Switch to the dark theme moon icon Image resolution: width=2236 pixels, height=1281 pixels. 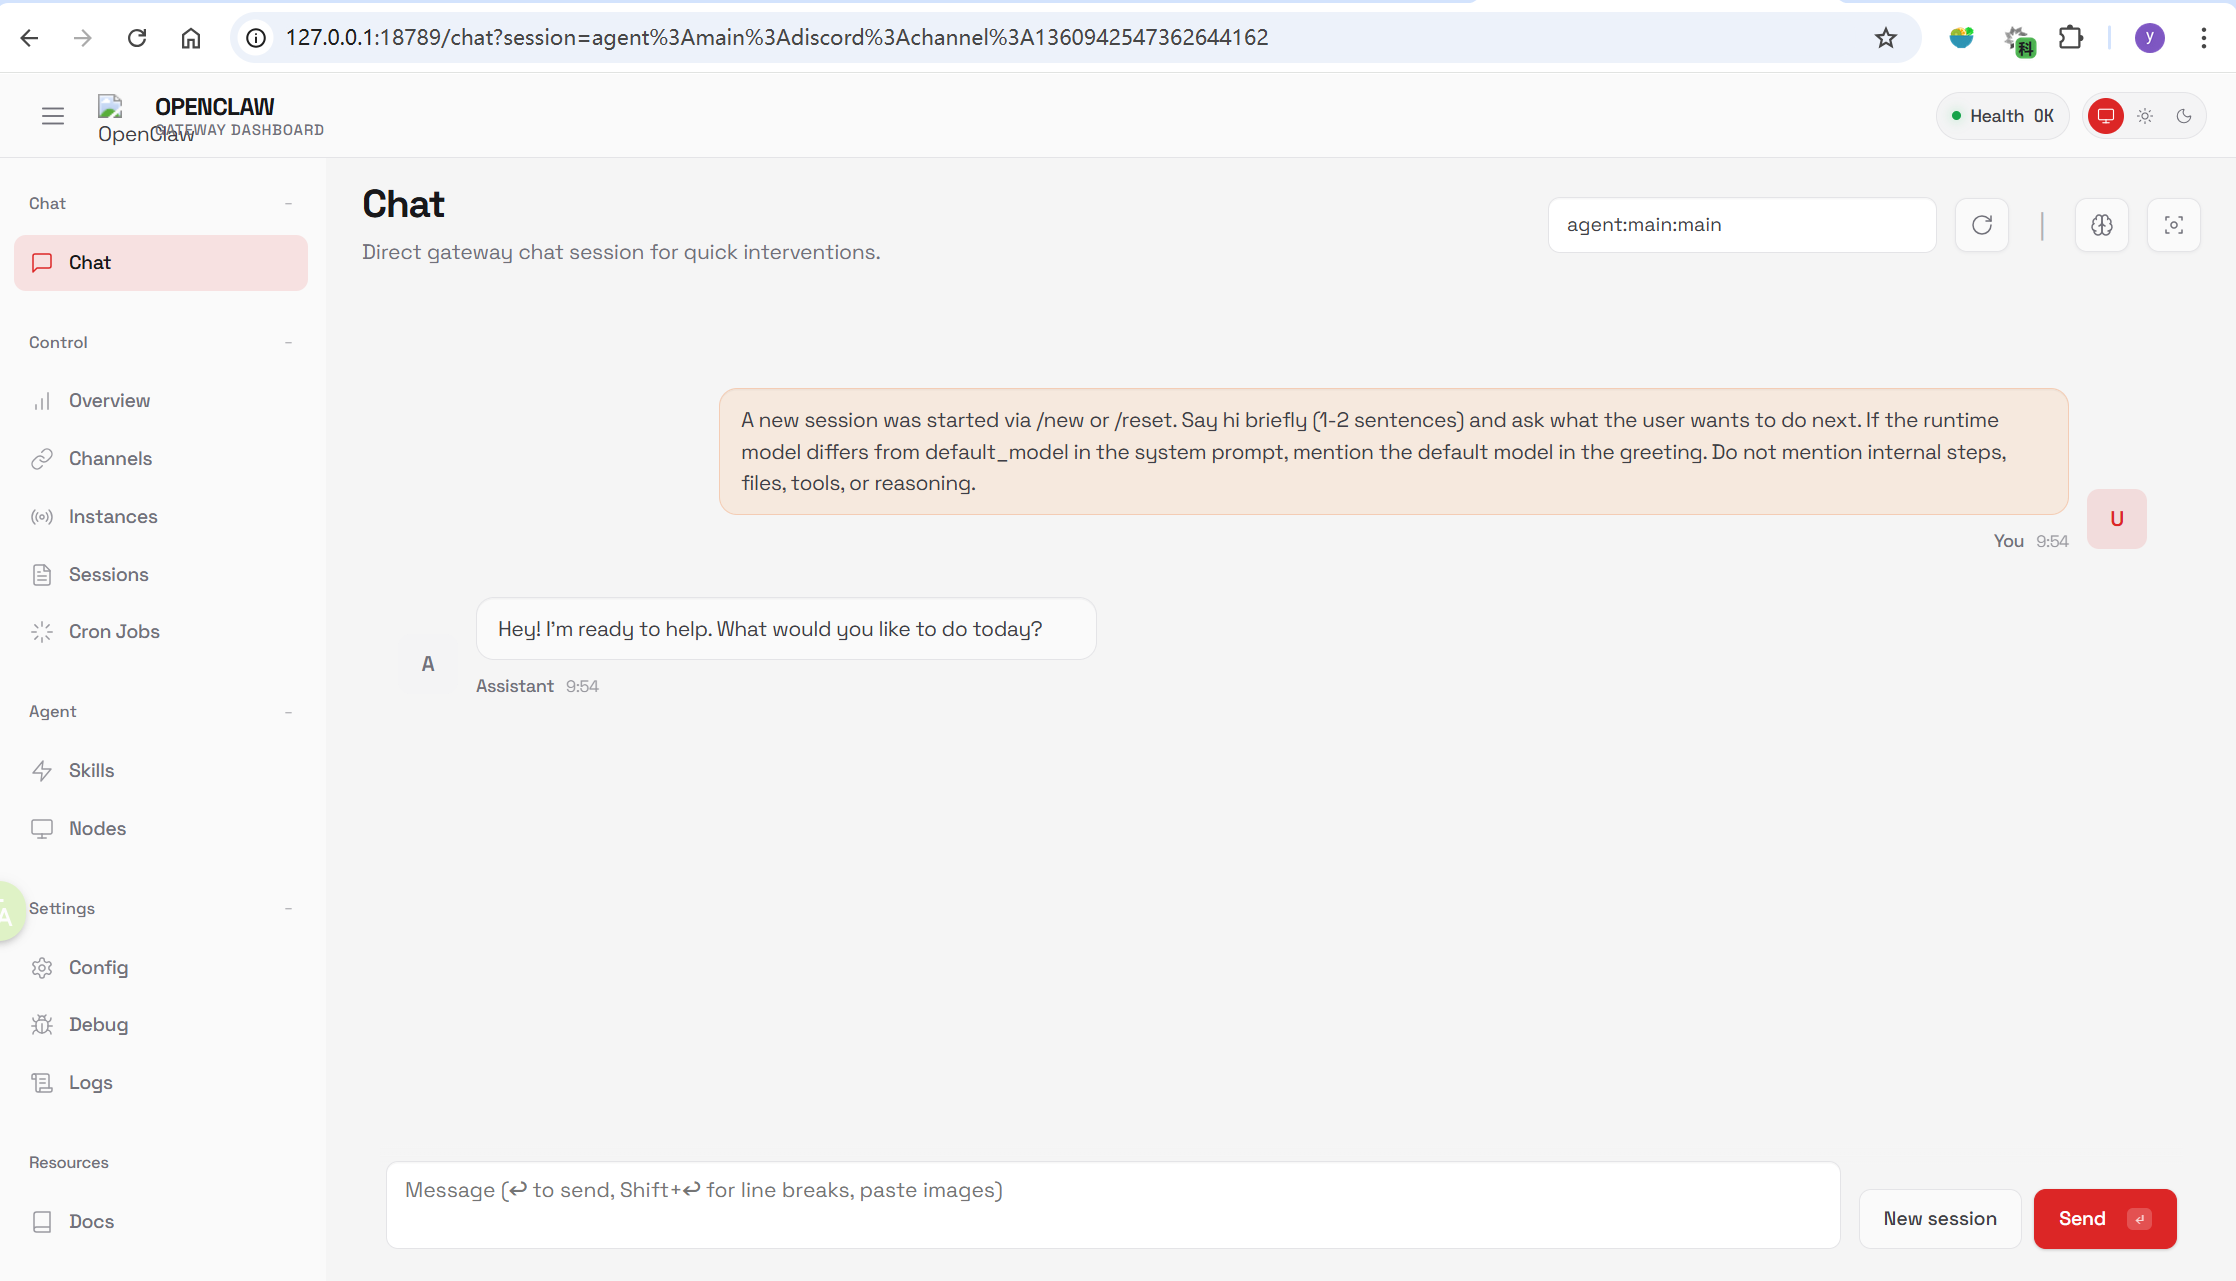click(x=2184, y=116)
